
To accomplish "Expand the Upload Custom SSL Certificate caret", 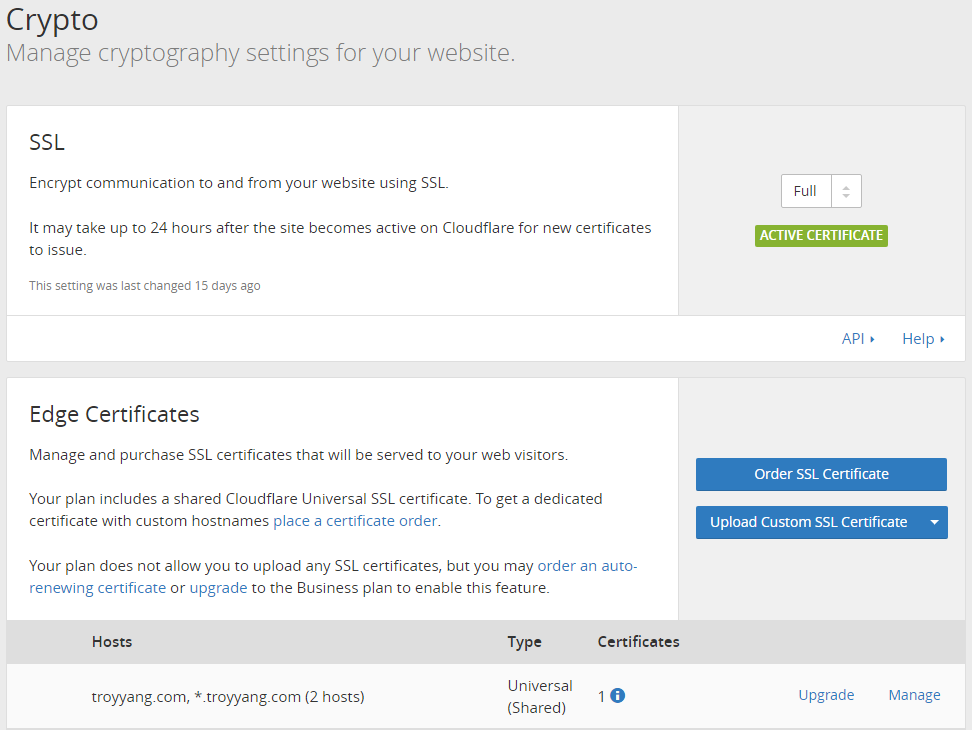I will (933, 522).
